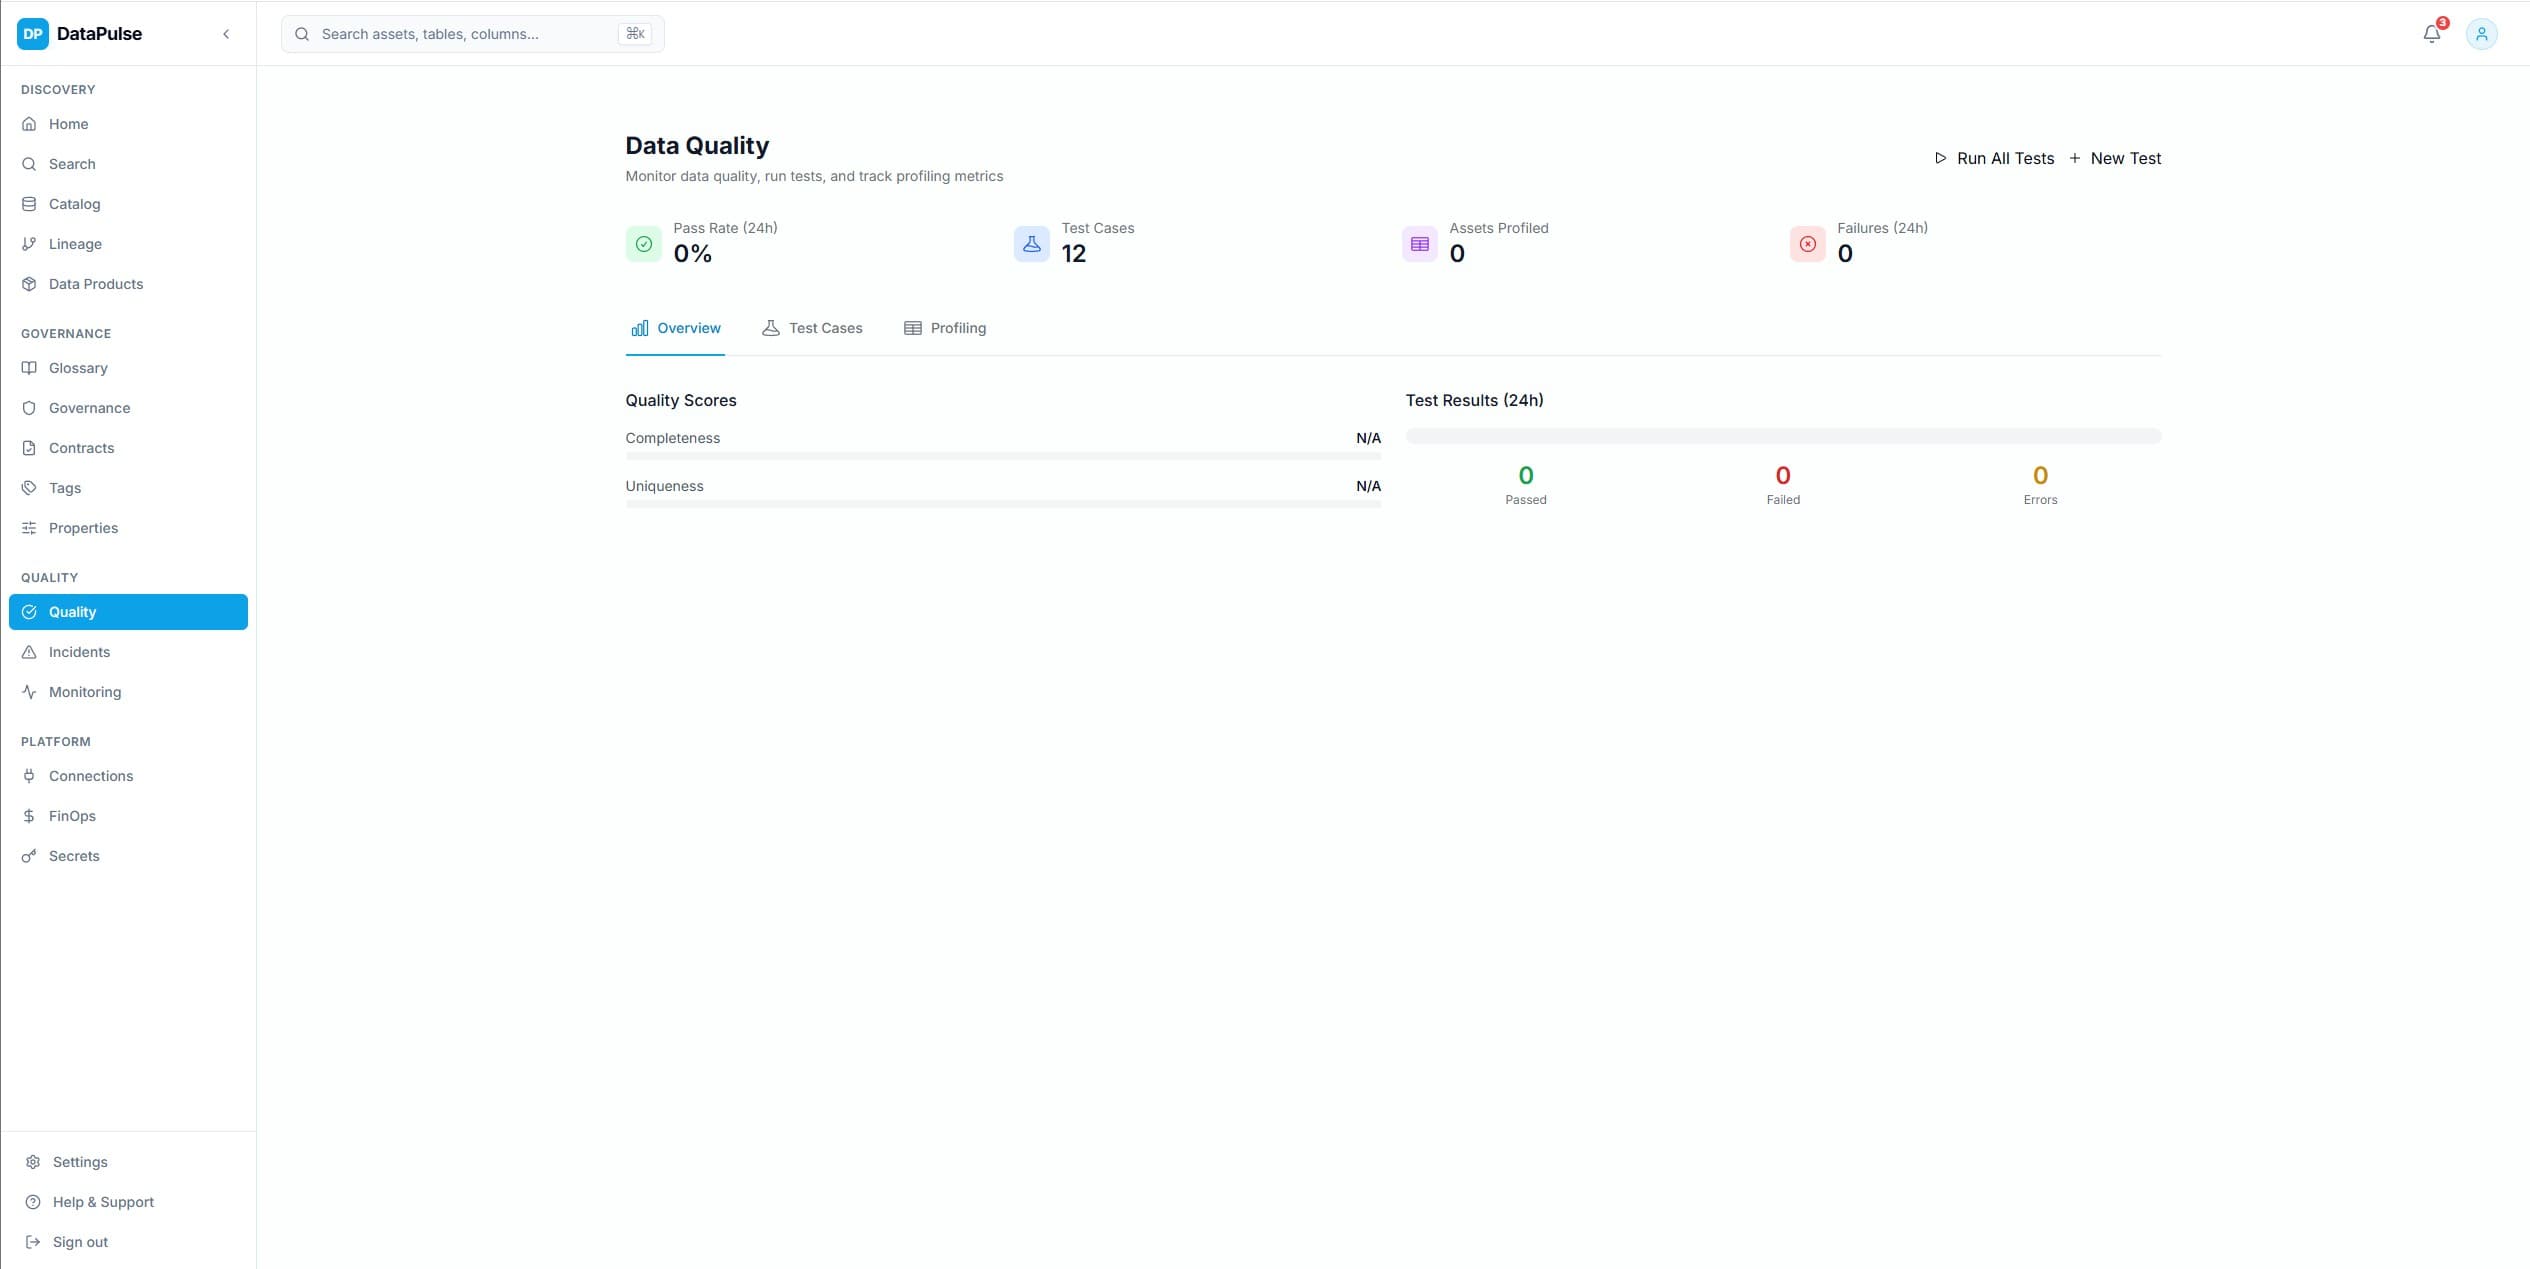
Task: Click the DataPulse logo icon
Action: pos(31,33)
